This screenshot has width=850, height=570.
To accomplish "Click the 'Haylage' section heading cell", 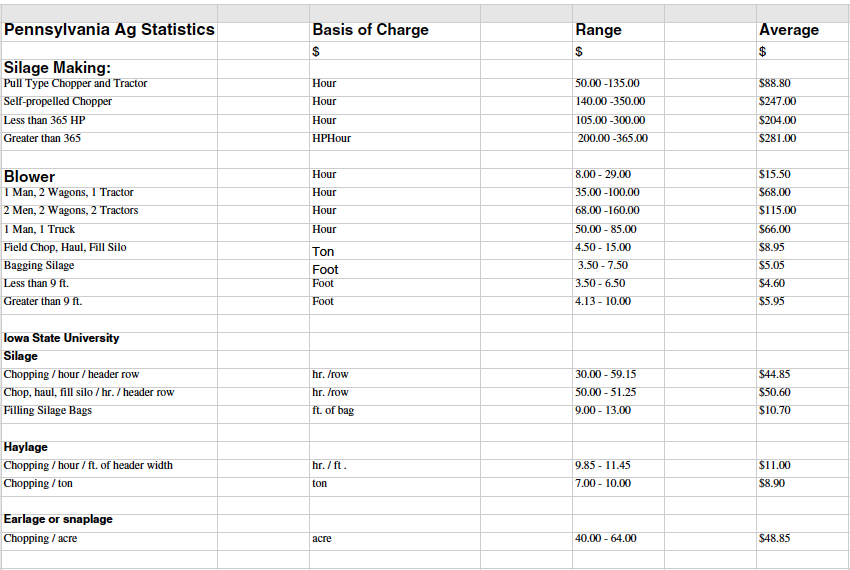I will coord(26,447).
